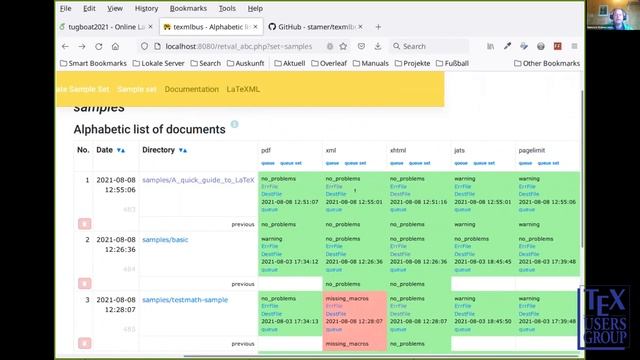Screen dimensions: 640x360
Task: Click the red delete button for row 3
Action: 84,343
